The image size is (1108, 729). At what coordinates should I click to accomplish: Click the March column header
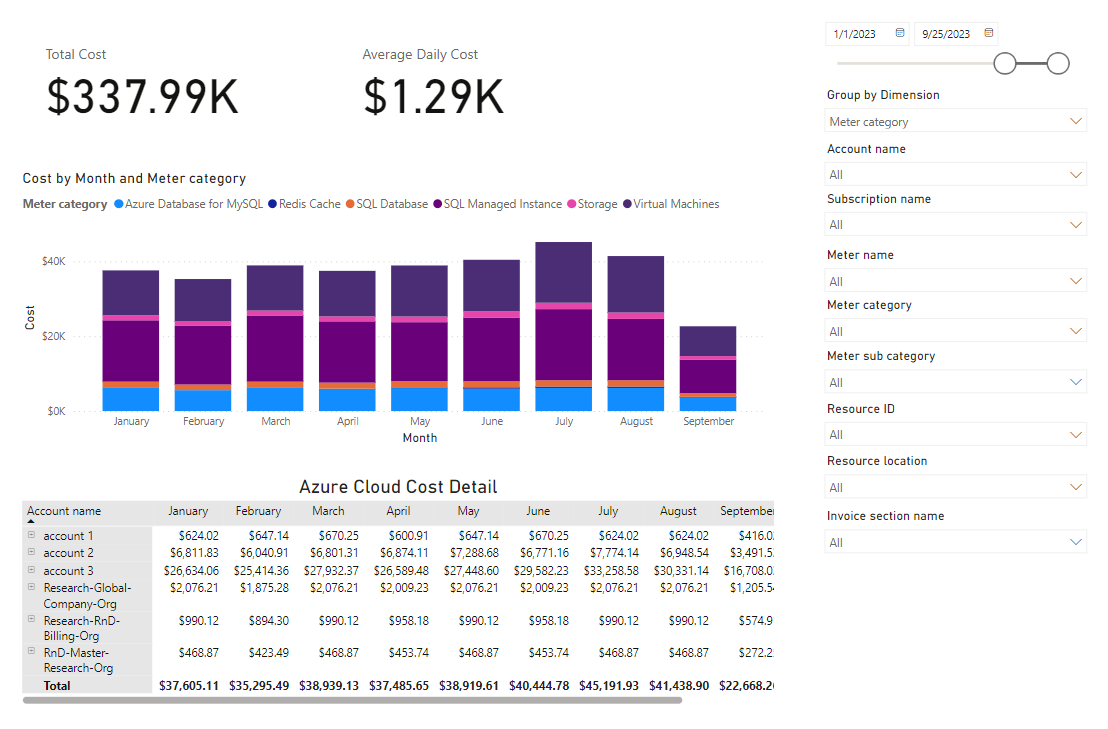[x=328, y=511]
